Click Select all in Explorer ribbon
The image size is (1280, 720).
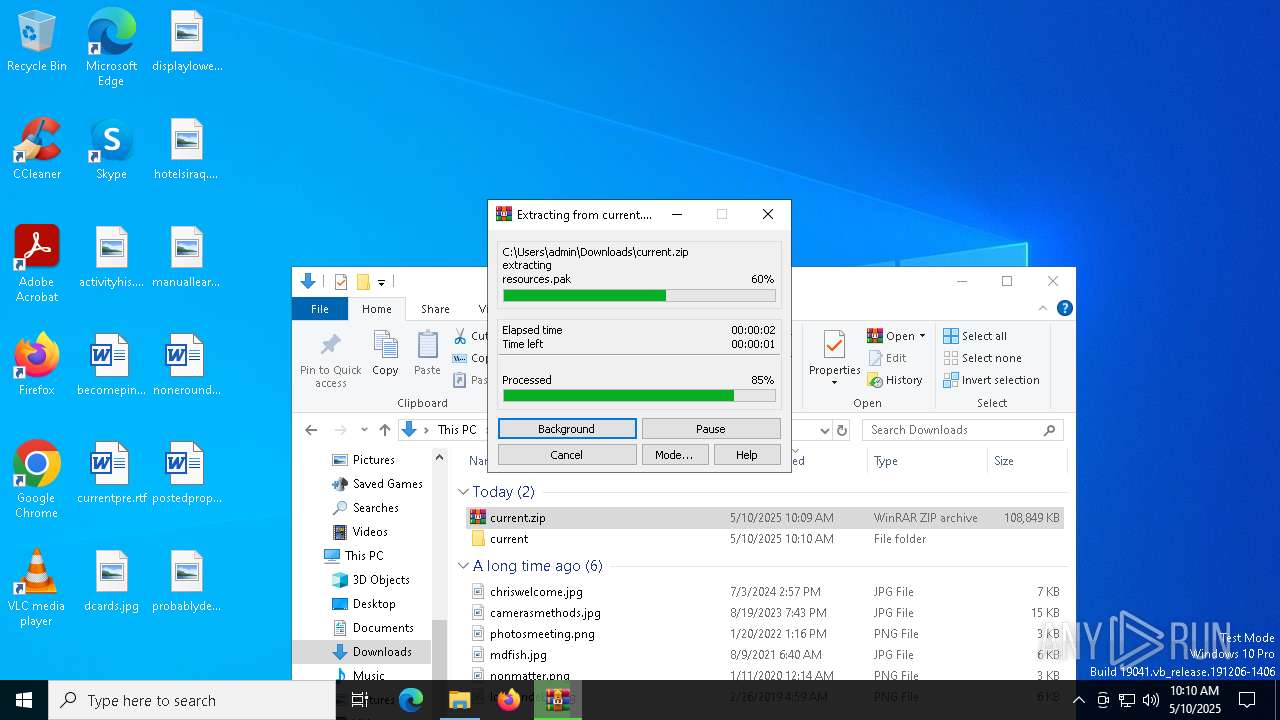tap(975, 336)
